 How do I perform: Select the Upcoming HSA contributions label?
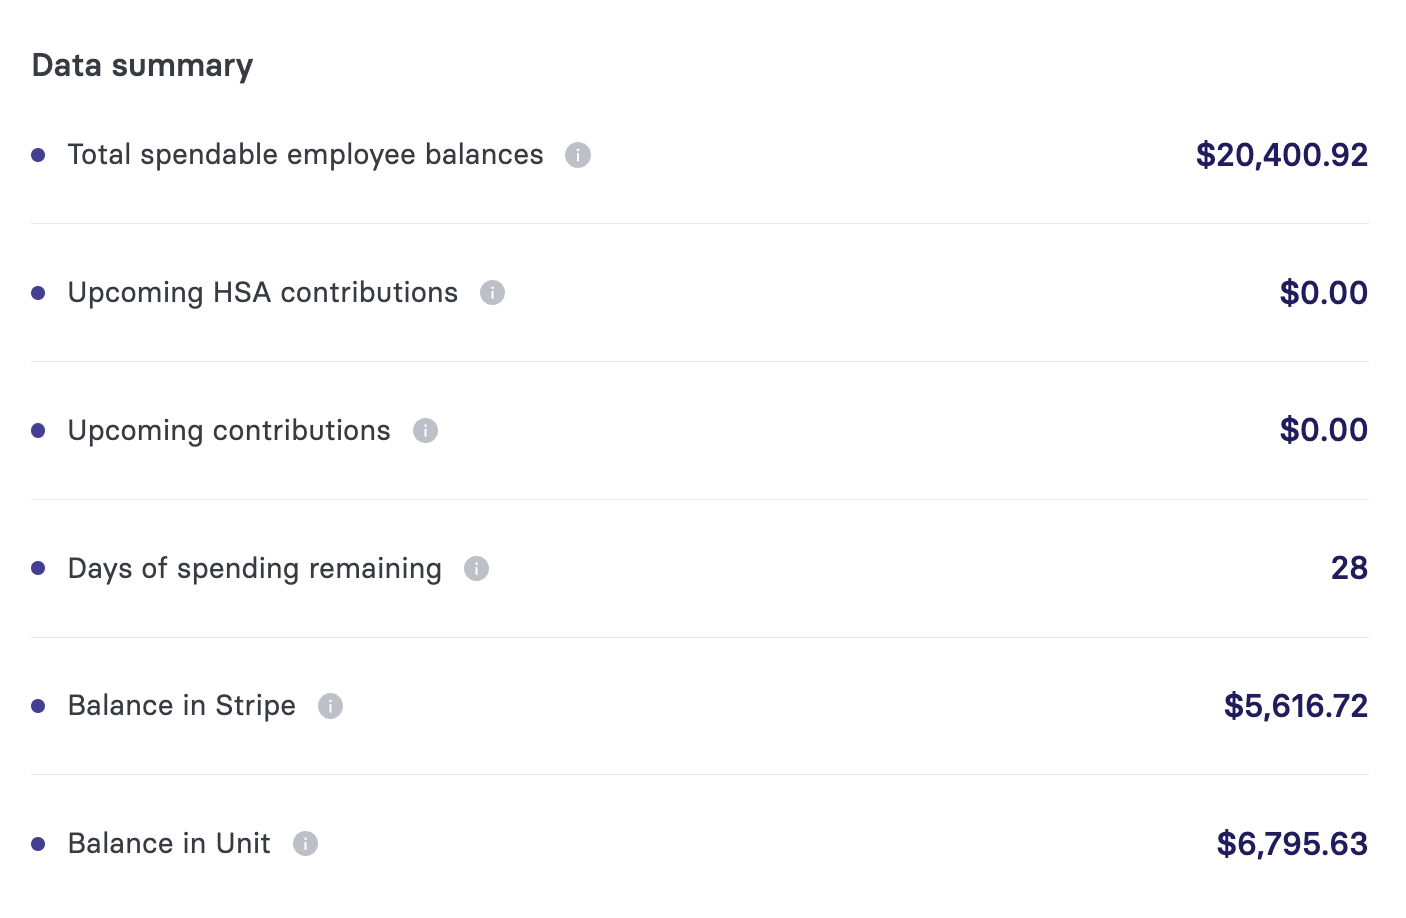coord(262,293)
